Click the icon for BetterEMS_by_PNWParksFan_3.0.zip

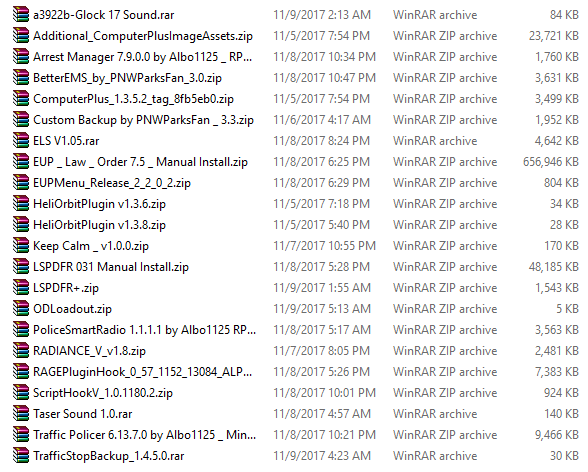pos(21,78)
